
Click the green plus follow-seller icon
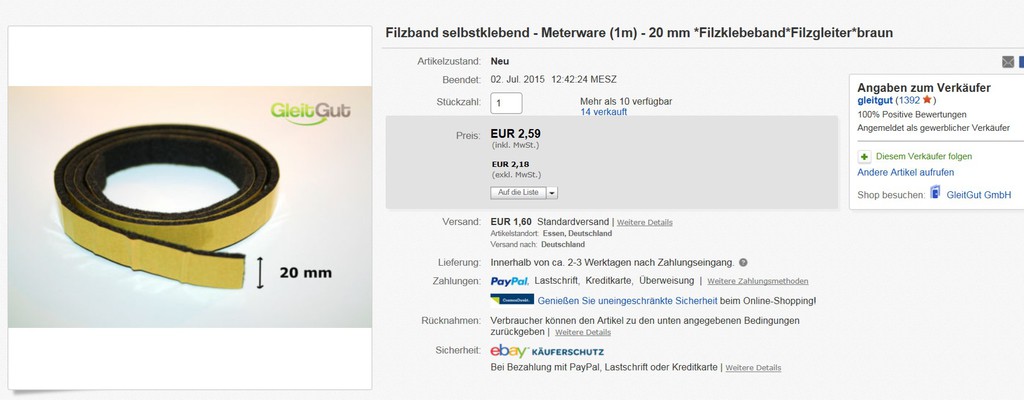(864, 157)
